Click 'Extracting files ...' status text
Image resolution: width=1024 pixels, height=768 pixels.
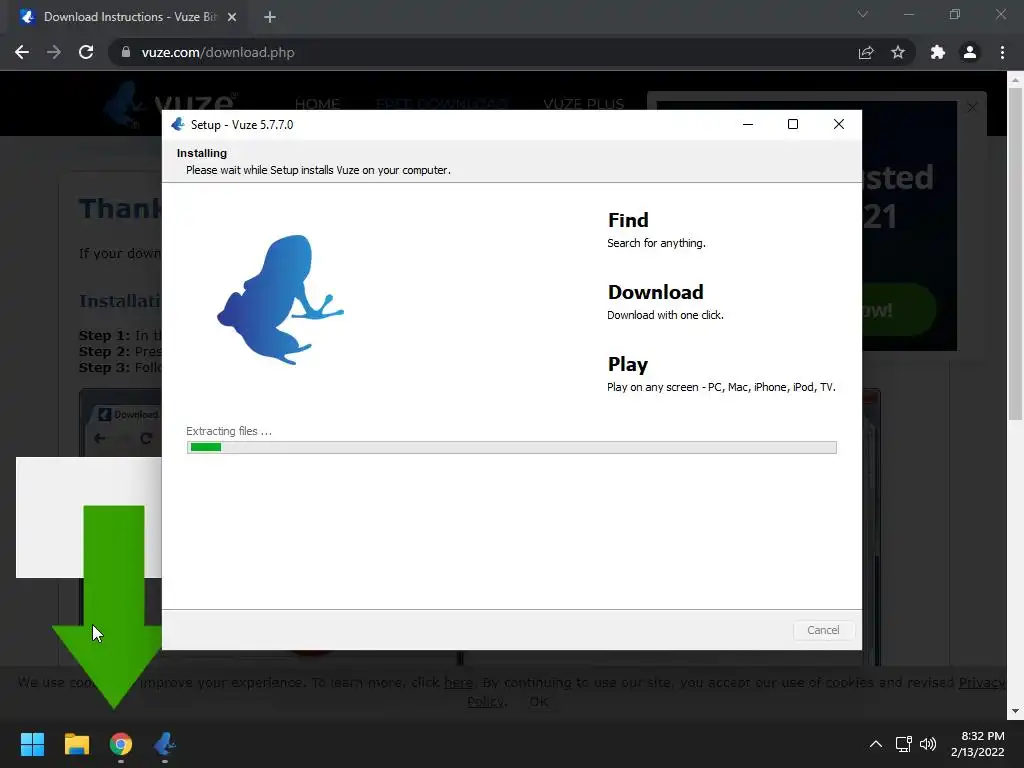pyautogui.click(x=229, y=431)
